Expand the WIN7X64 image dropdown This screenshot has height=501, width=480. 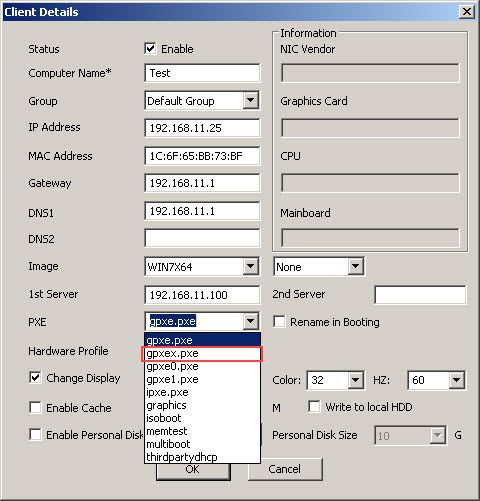coord(250,266)
